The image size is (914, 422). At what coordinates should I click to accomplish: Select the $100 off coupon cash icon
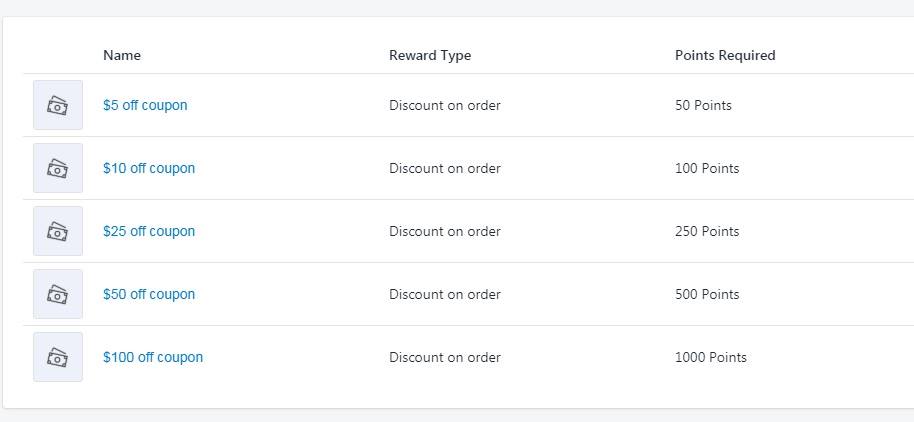tap(58, 357)
